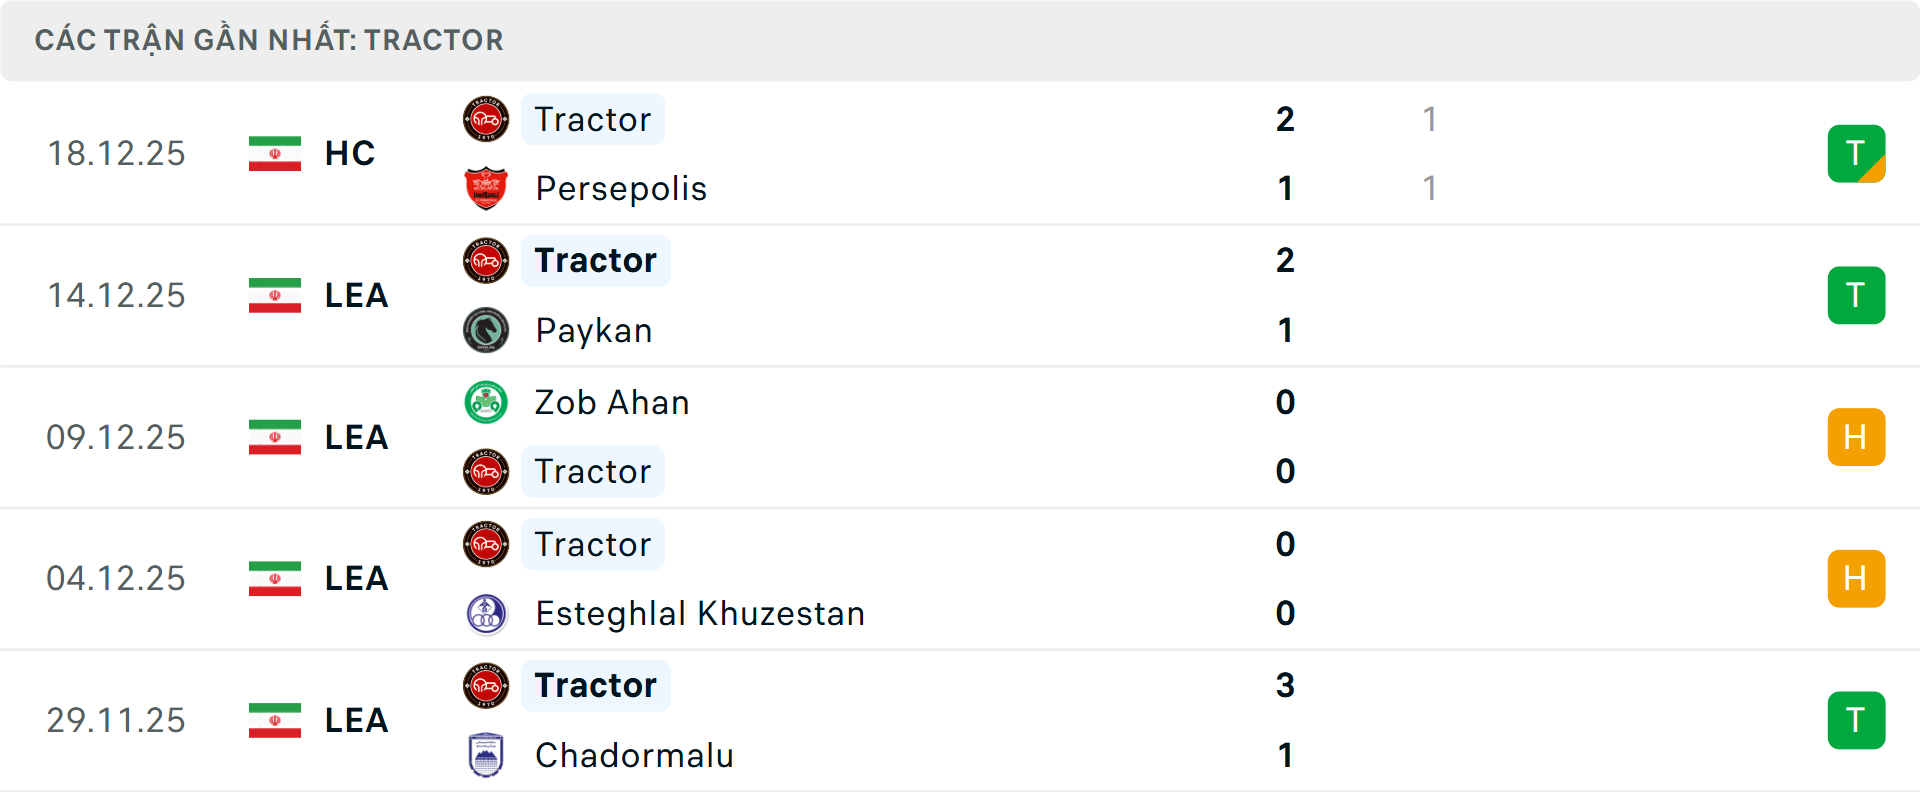Click green T badge for Persepolis match

[1856, 154]
